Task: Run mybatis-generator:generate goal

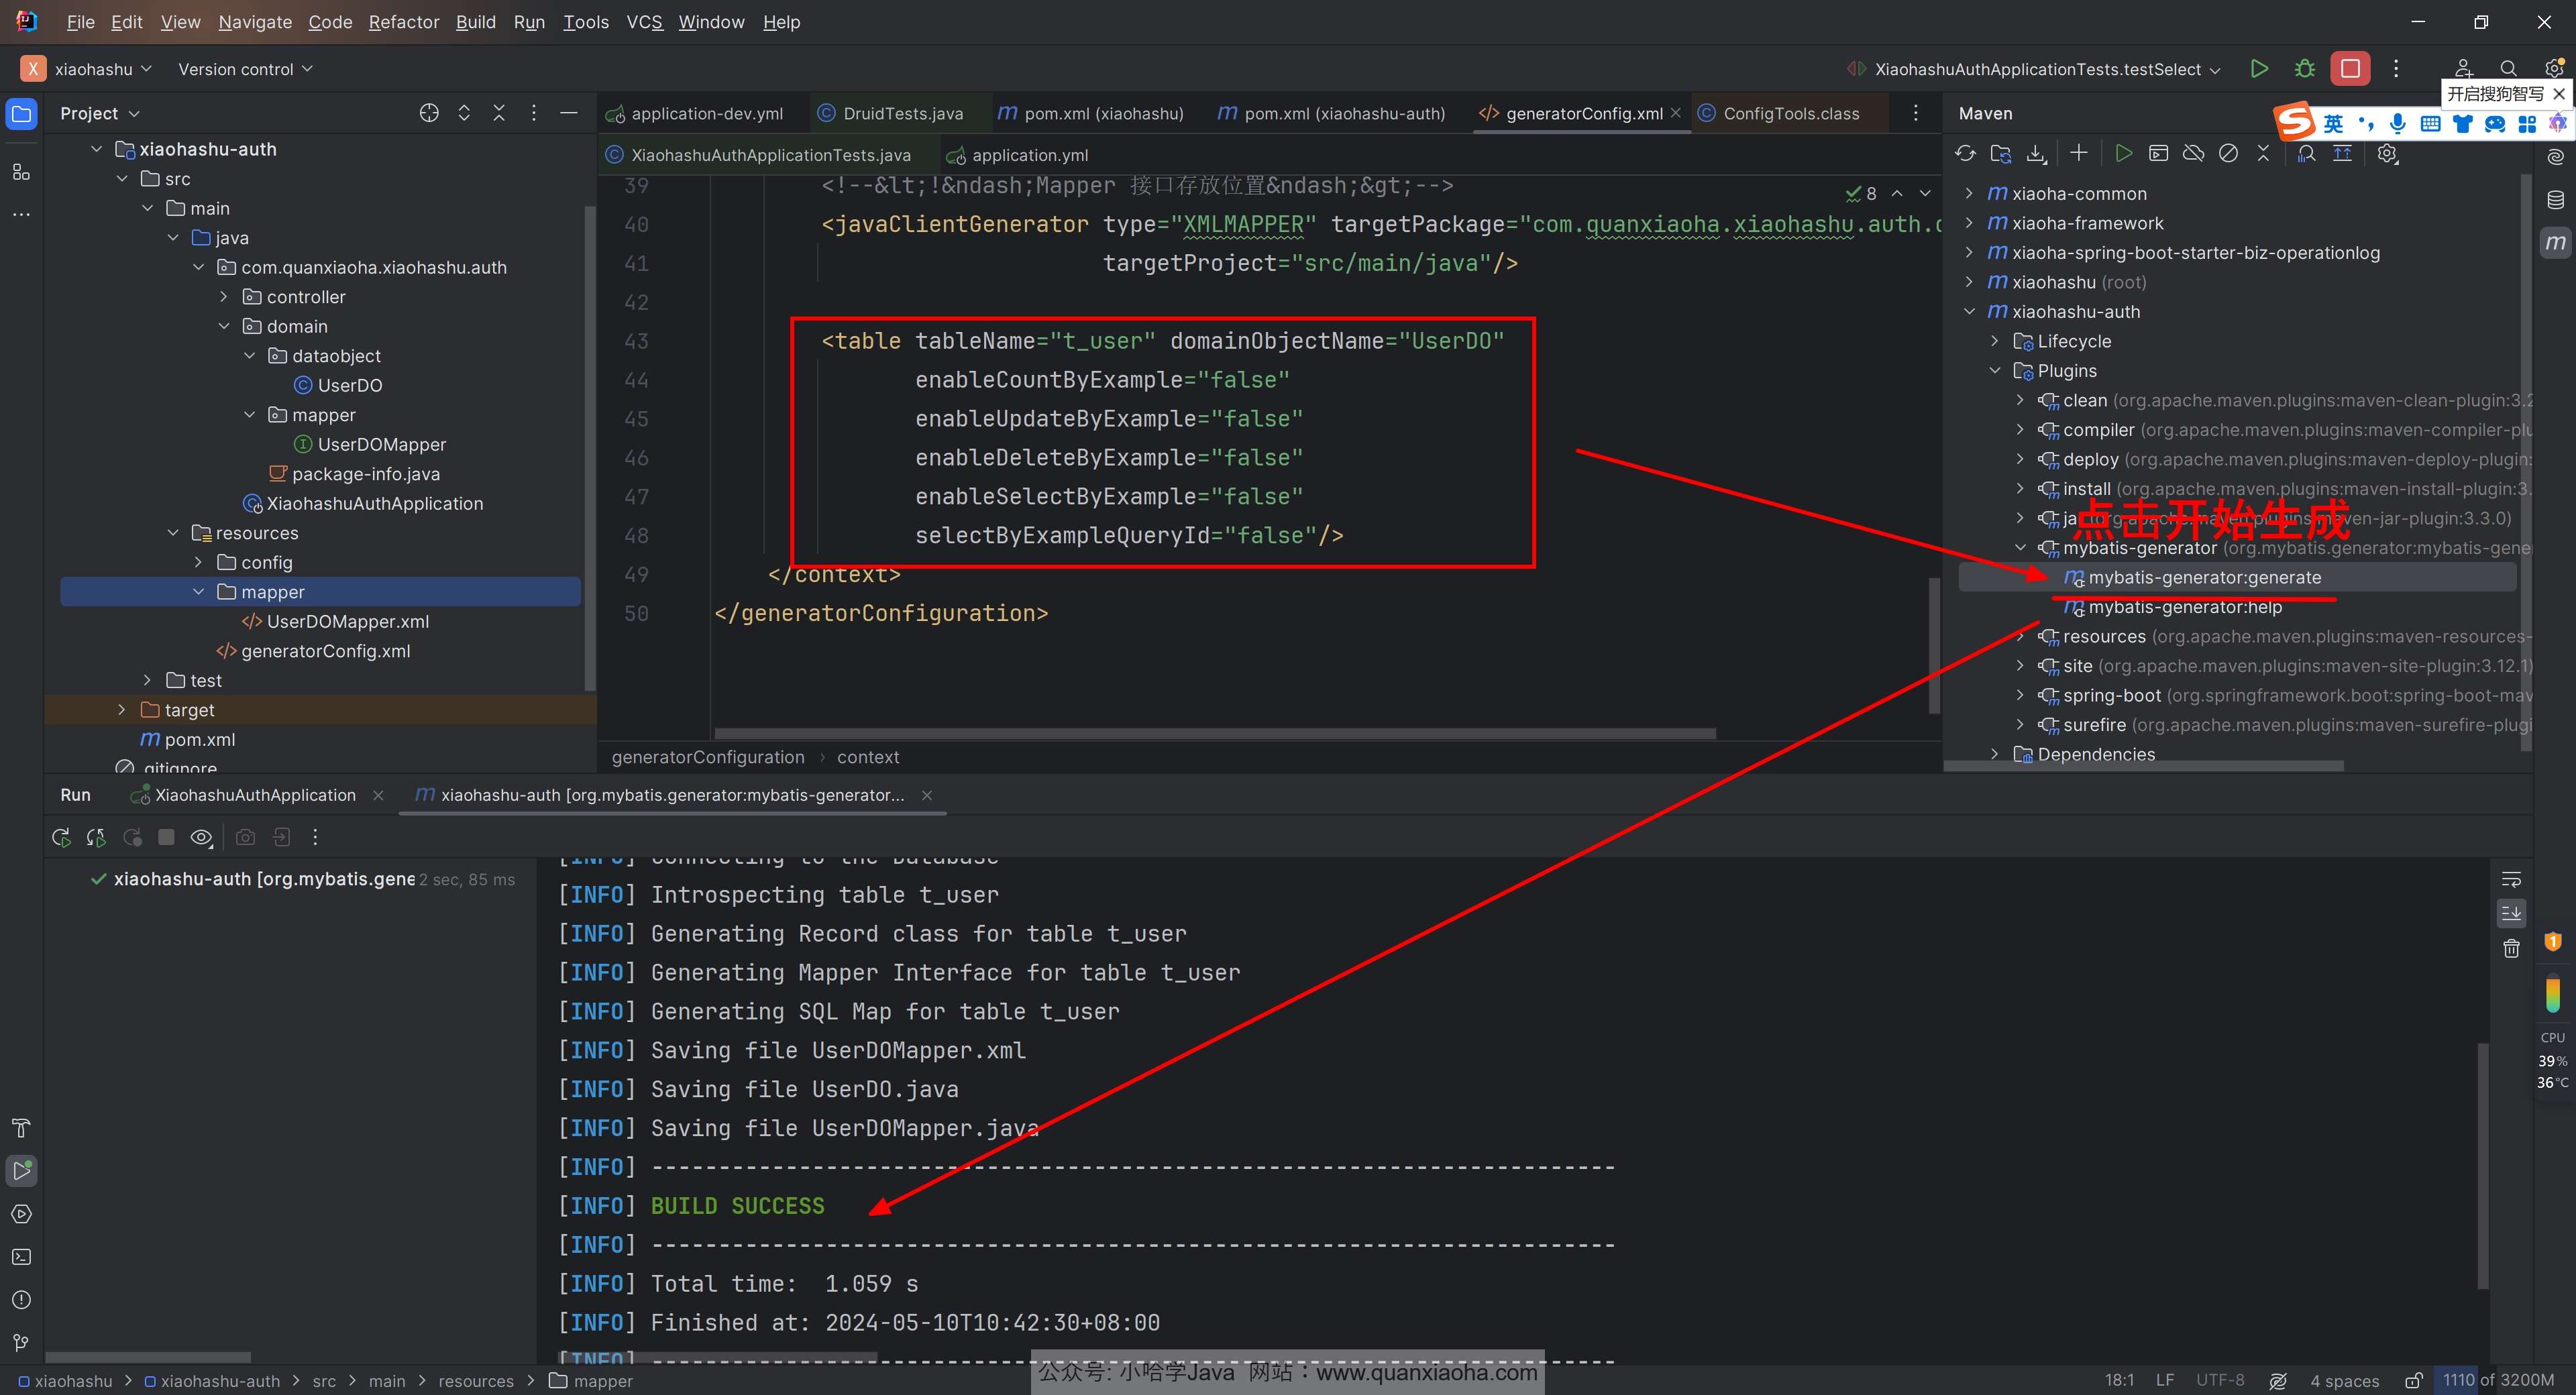Action: click(x=2204, y=578)
